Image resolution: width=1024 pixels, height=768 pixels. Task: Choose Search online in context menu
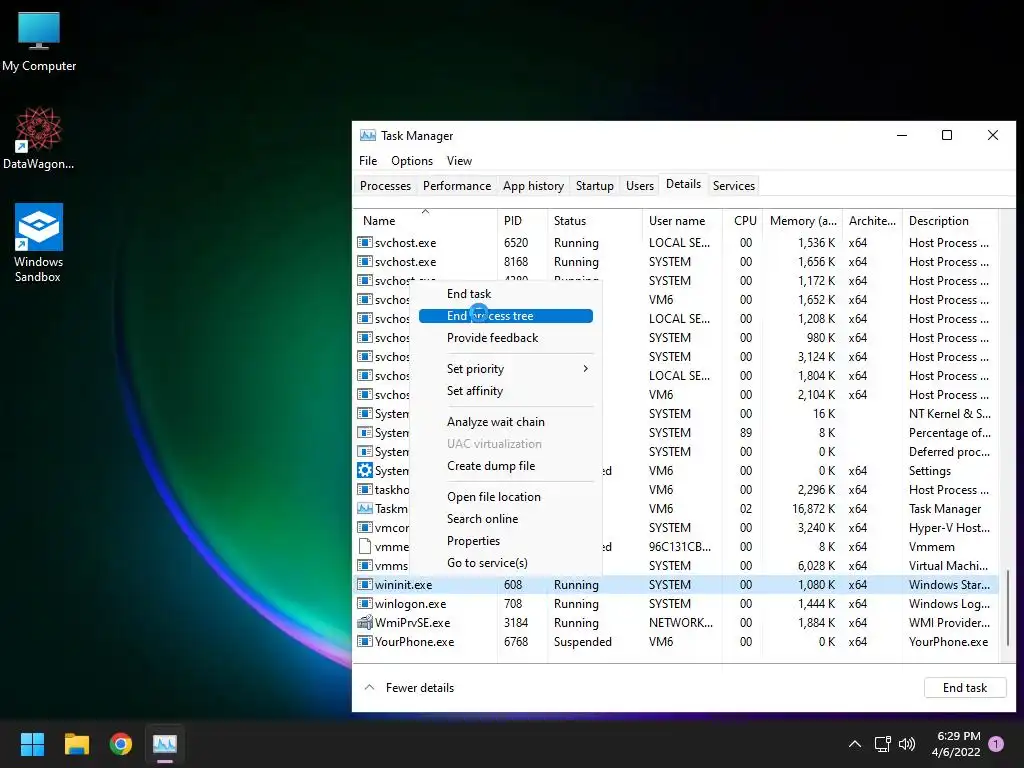tap(506, 519)
